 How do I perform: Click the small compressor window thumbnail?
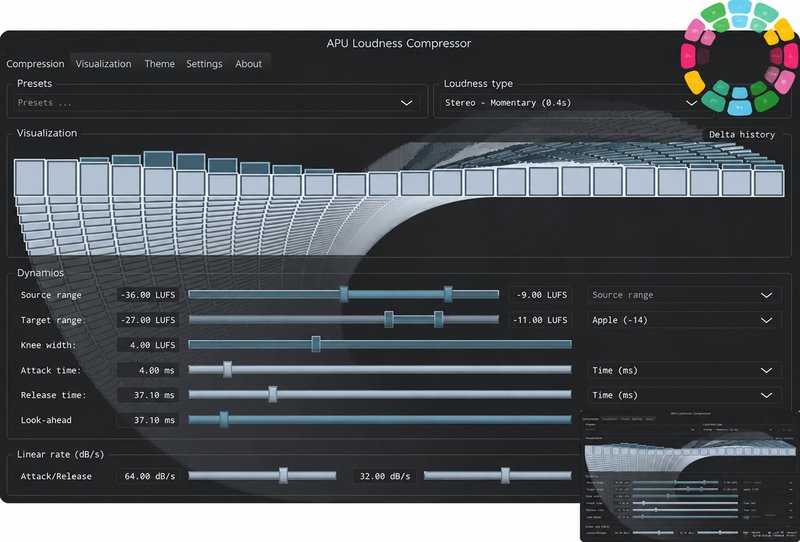click(x=690, y=475)
